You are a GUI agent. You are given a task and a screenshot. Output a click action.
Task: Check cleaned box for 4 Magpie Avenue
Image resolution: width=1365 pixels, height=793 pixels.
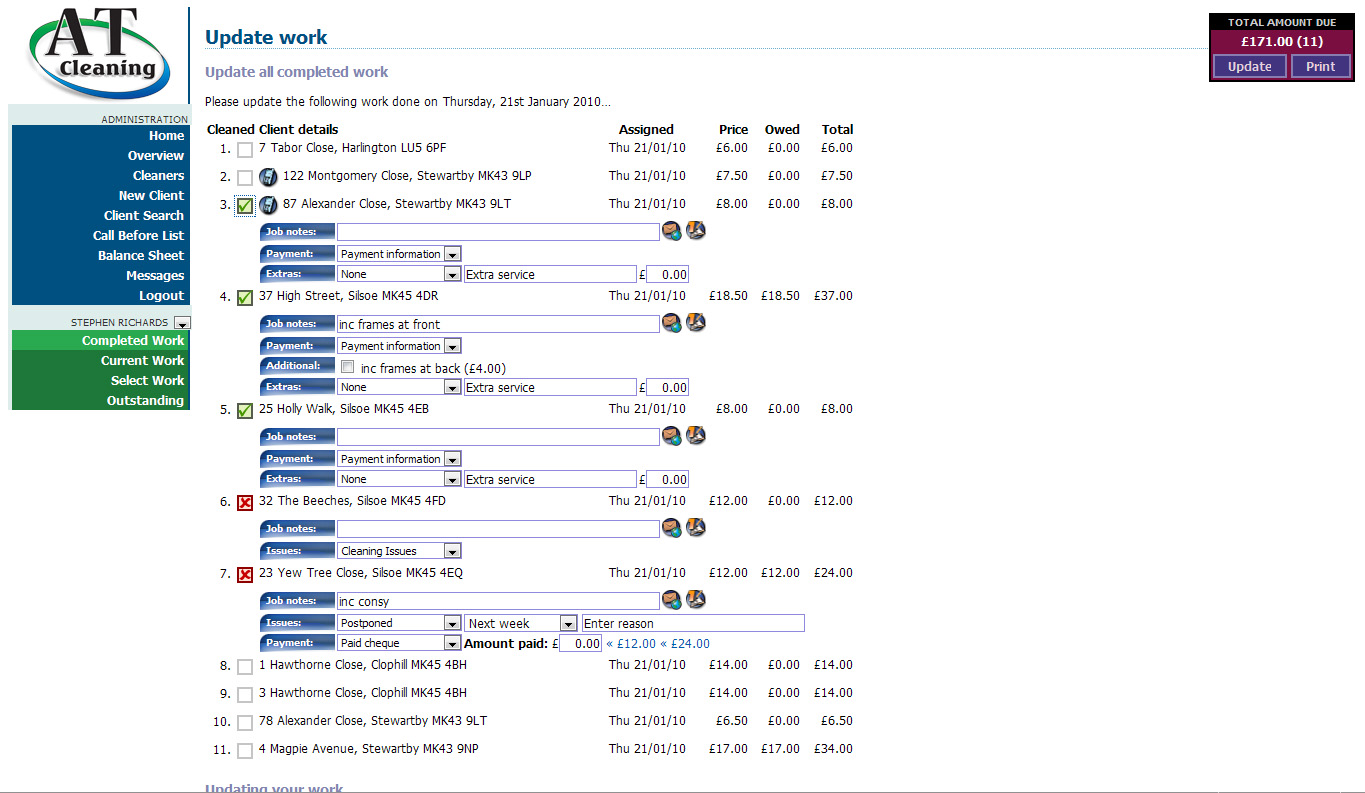[x=245, y=751]
